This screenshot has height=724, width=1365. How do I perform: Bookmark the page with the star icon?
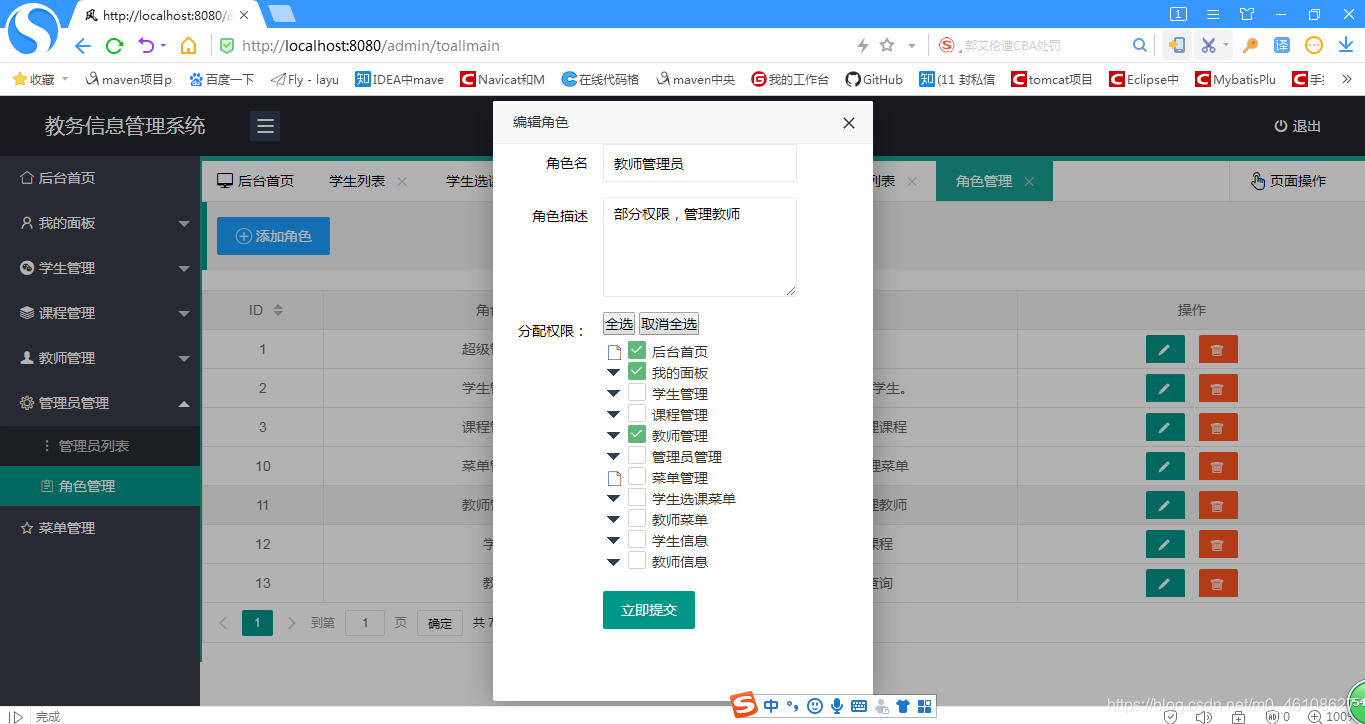coord(886,45)
